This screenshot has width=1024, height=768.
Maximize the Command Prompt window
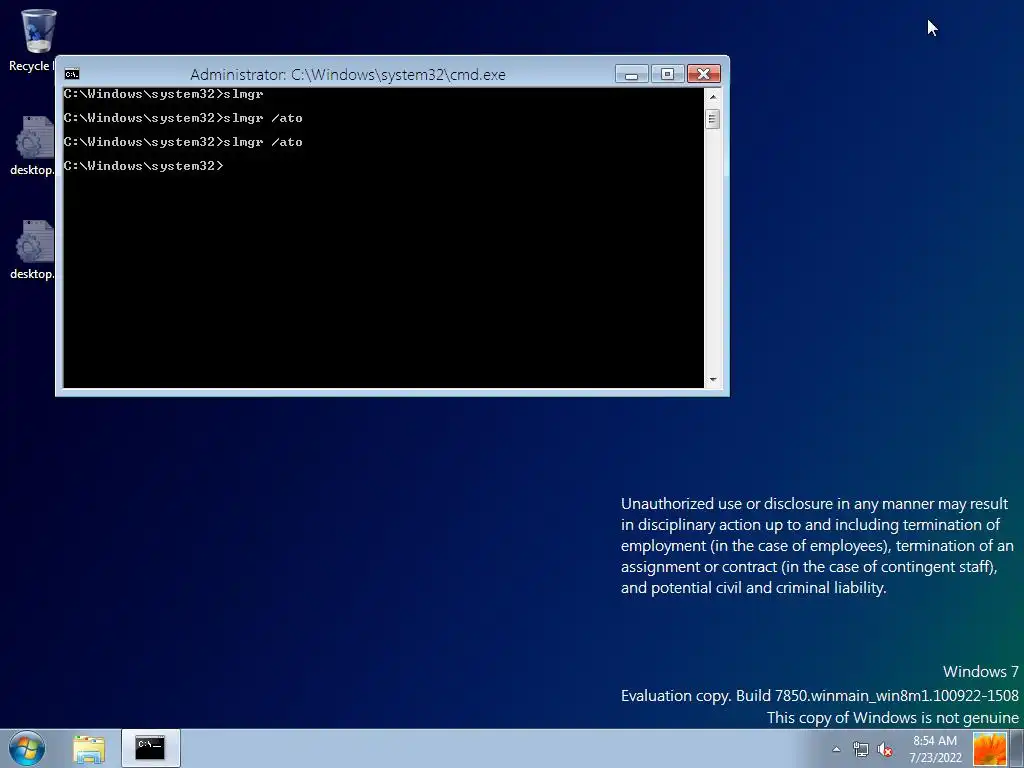click(667, 74)
